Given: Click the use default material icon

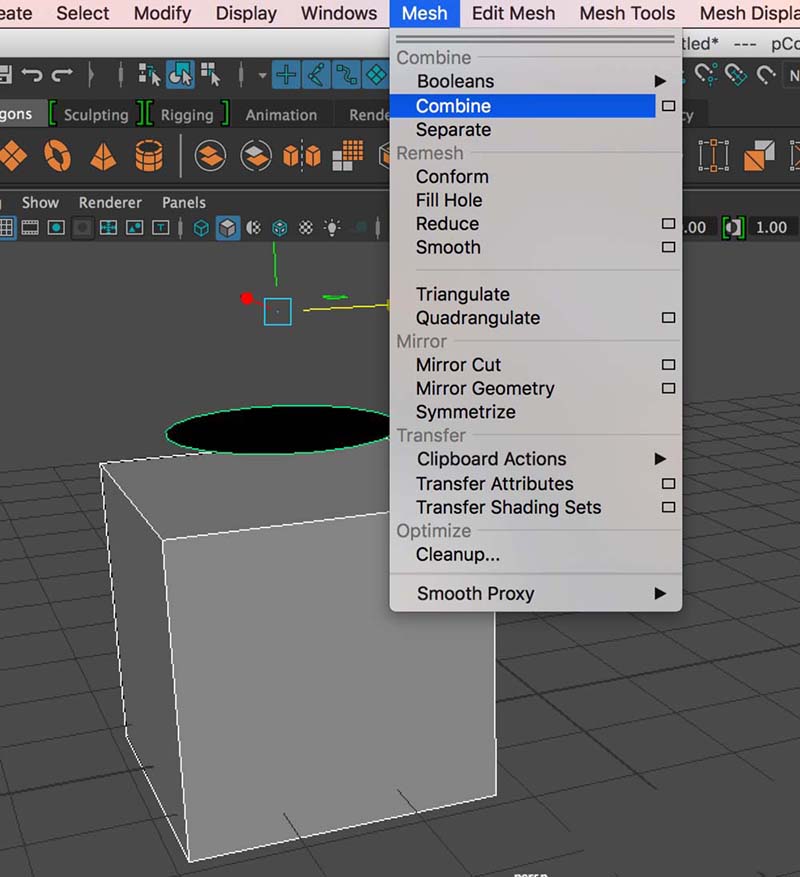Looking at the screenshot, I should [253, 228].
